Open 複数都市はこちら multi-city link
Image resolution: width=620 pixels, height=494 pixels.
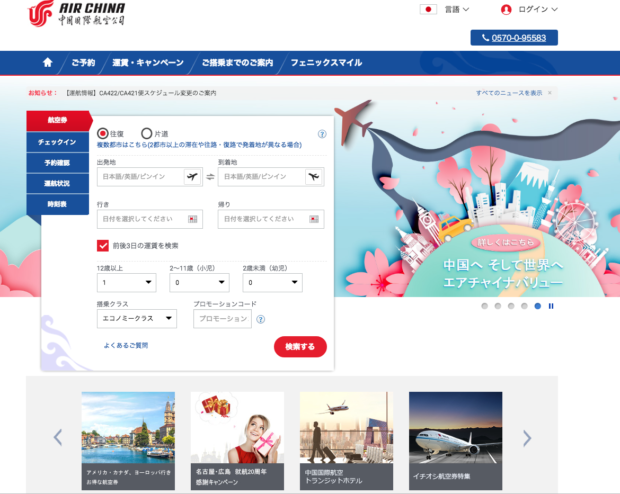click(x=199, y=145)
